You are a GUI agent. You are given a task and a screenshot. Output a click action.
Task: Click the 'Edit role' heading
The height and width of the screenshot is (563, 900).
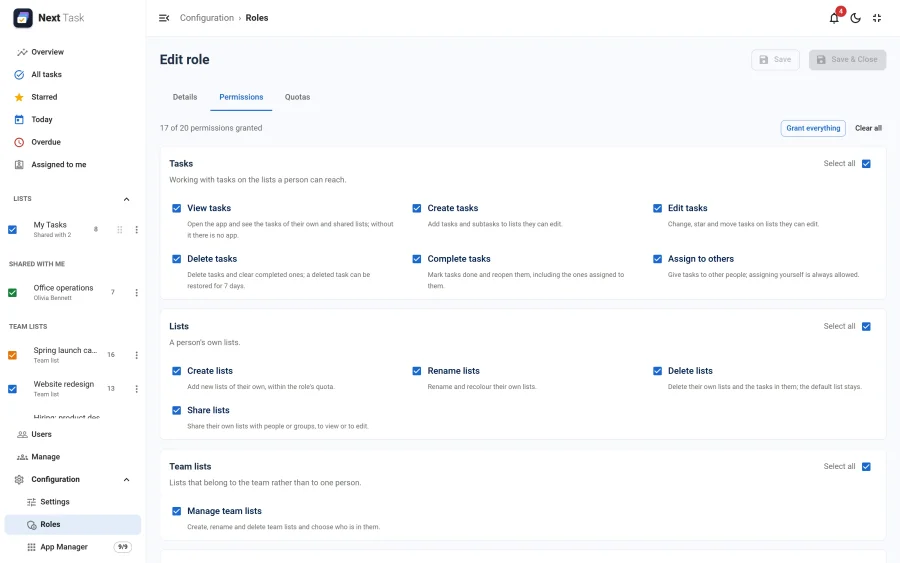point(184,60)
